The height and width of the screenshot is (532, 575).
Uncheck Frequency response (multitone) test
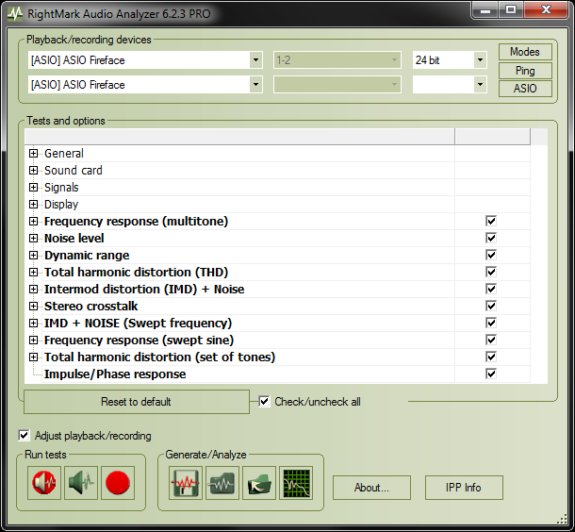tap(491, 221)
